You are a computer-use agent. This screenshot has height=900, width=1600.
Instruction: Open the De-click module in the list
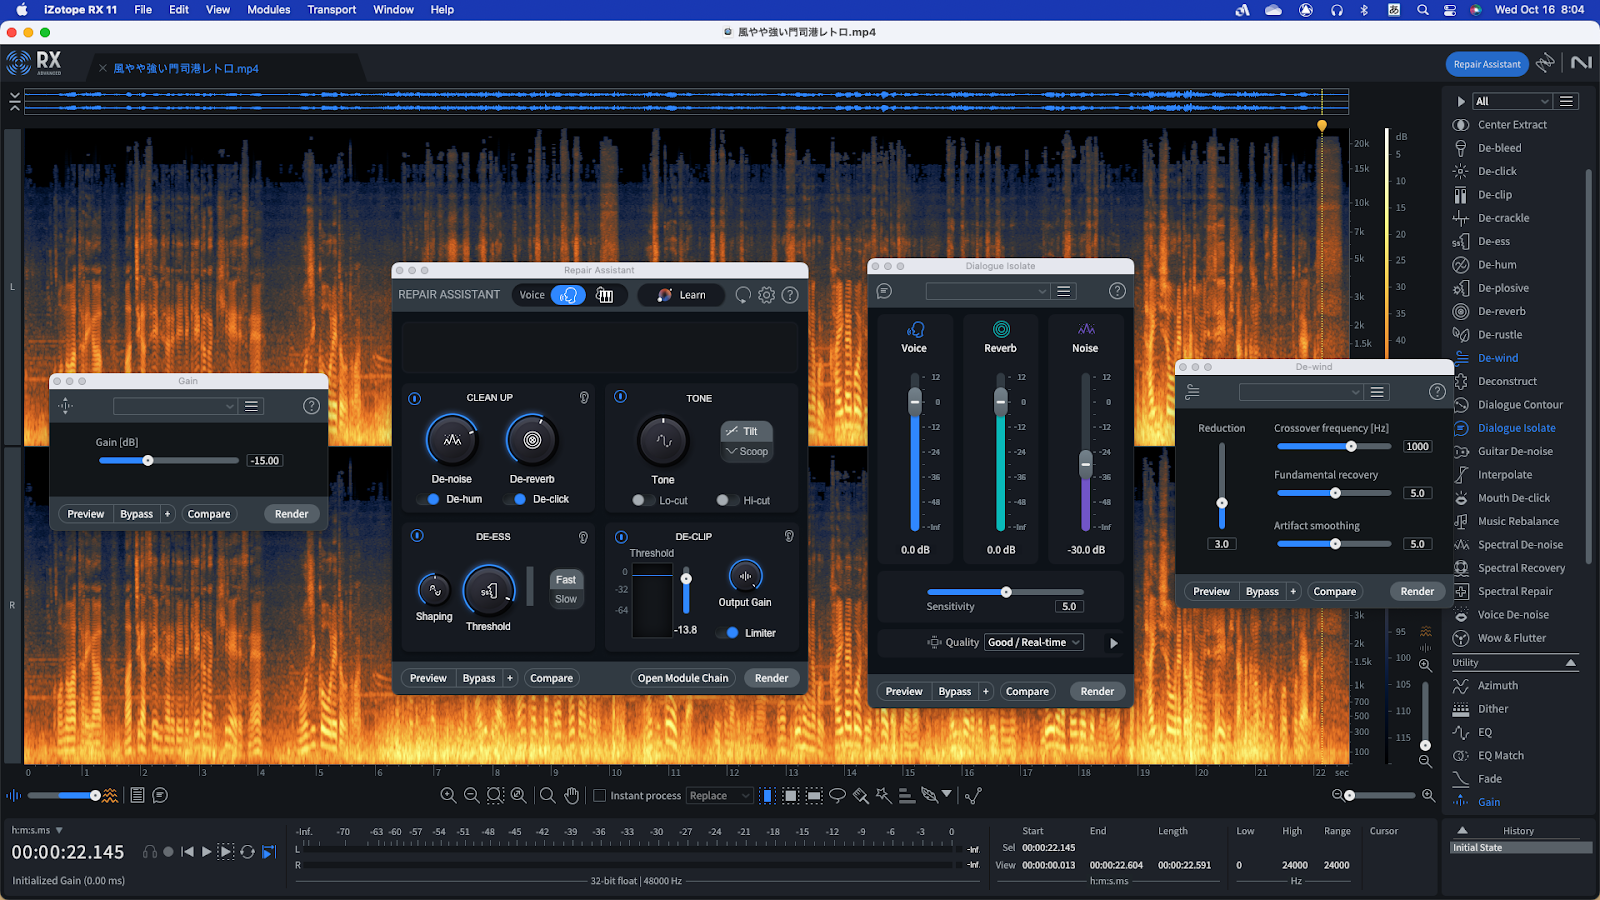1497,171
